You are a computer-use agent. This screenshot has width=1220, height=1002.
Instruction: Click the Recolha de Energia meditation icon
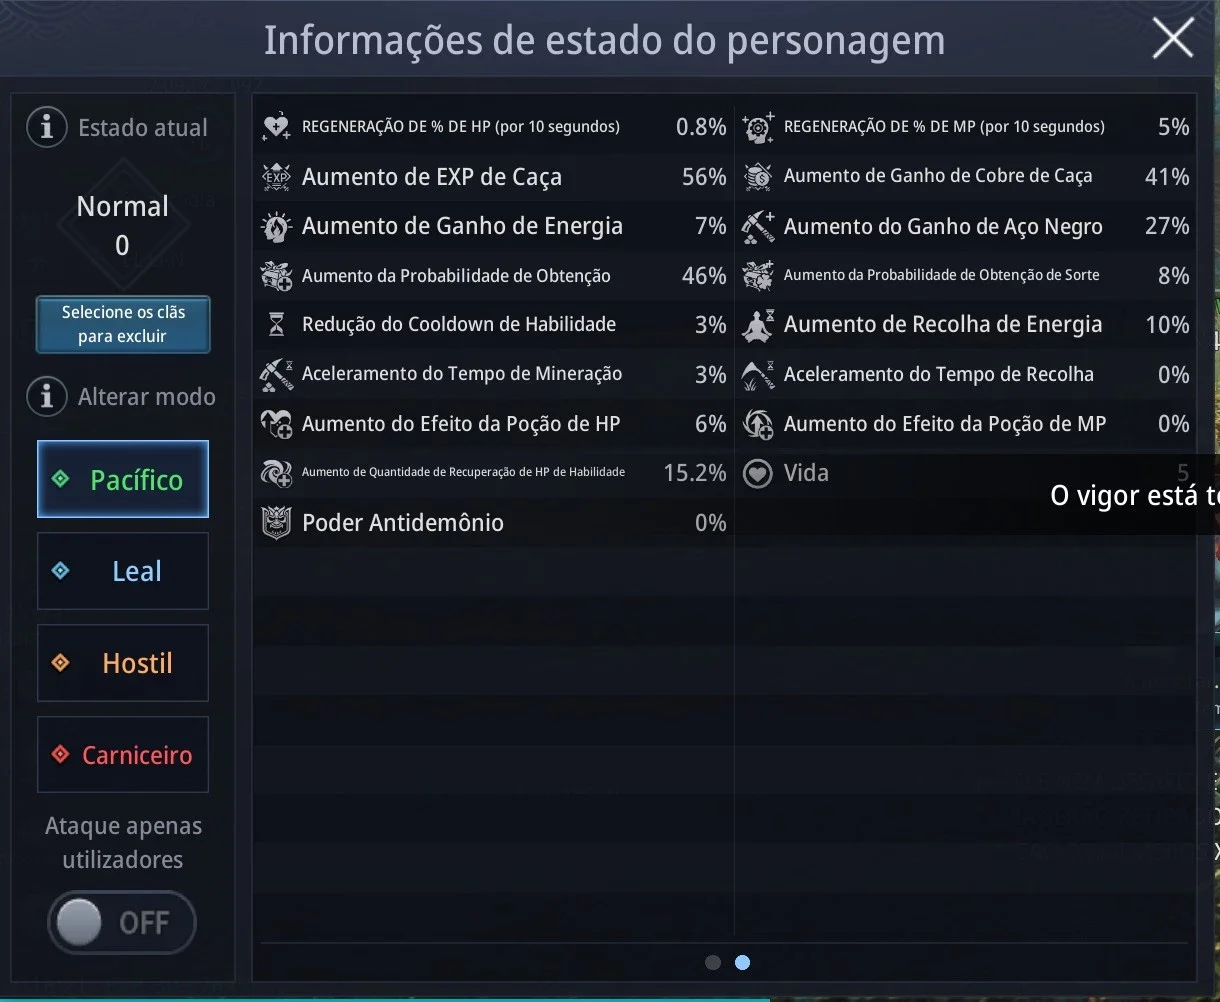click(758, 325)
